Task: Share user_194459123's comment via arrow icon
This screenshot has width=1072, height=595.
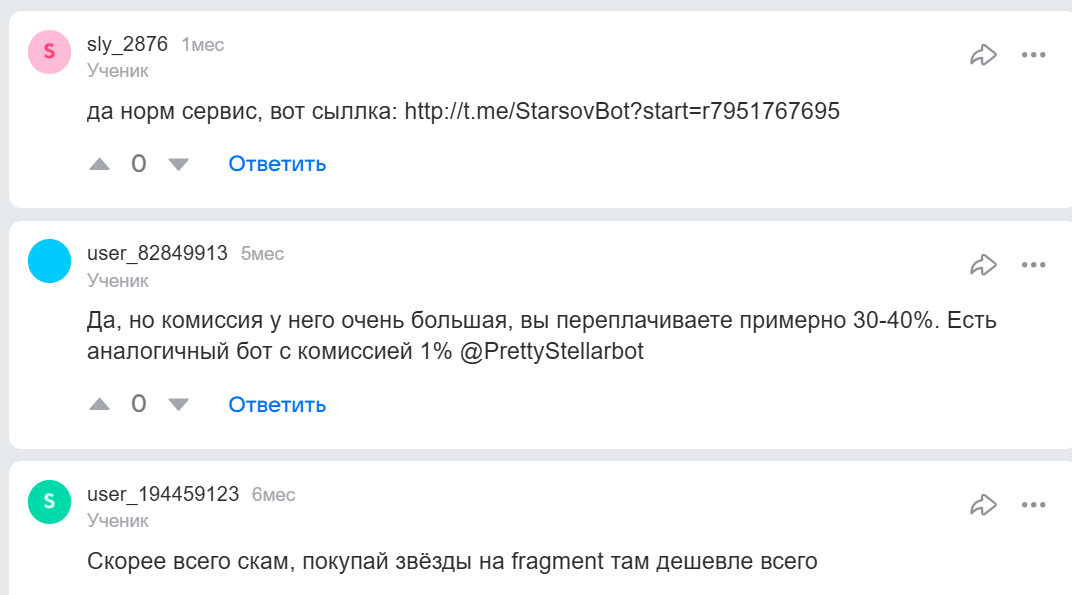Action: [x=984, y=505]
